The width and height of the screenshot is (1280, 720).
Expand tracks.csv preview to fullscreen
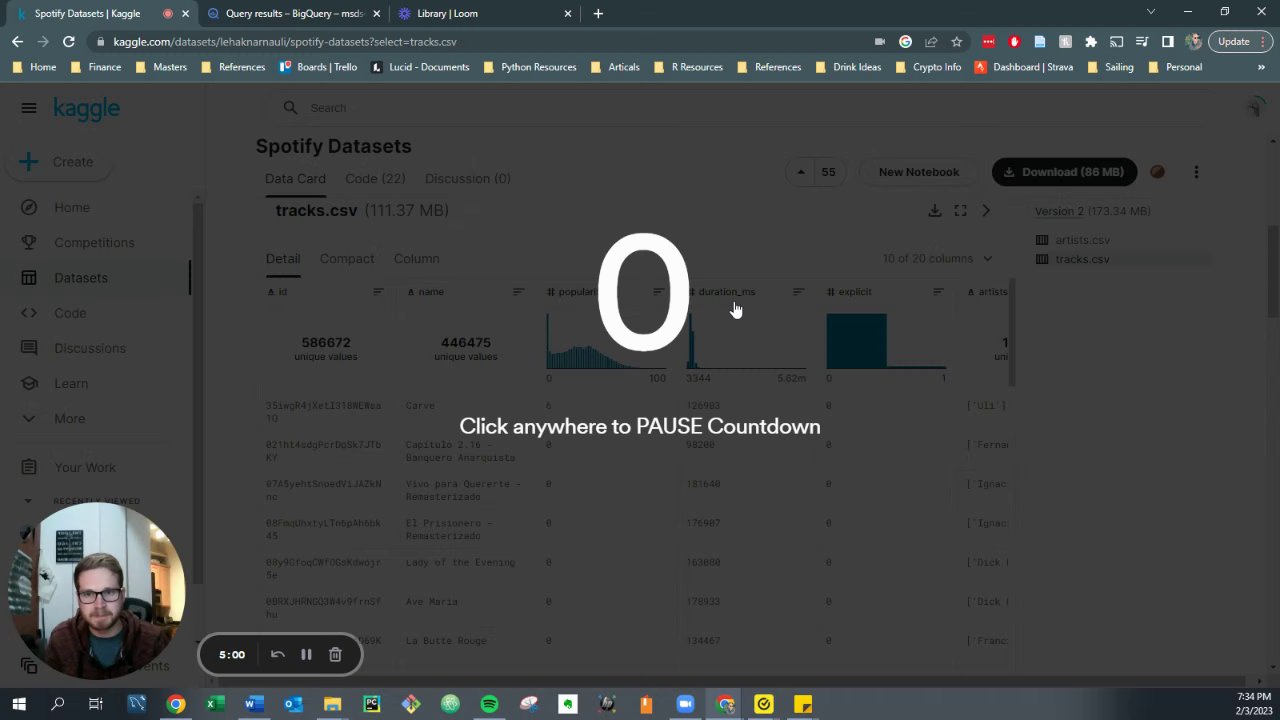point(960,211)
